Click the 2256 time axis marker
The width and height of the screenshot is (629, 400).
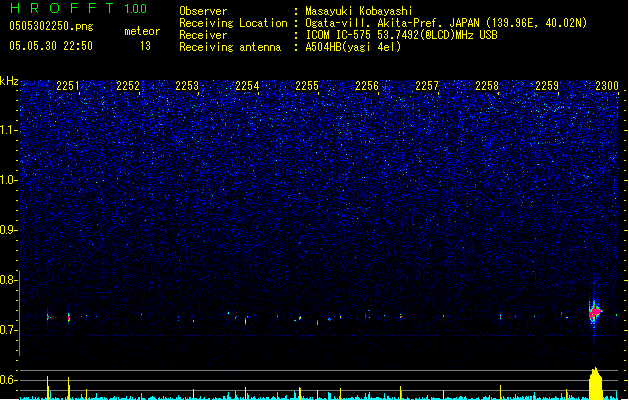[x=367, y=86]
